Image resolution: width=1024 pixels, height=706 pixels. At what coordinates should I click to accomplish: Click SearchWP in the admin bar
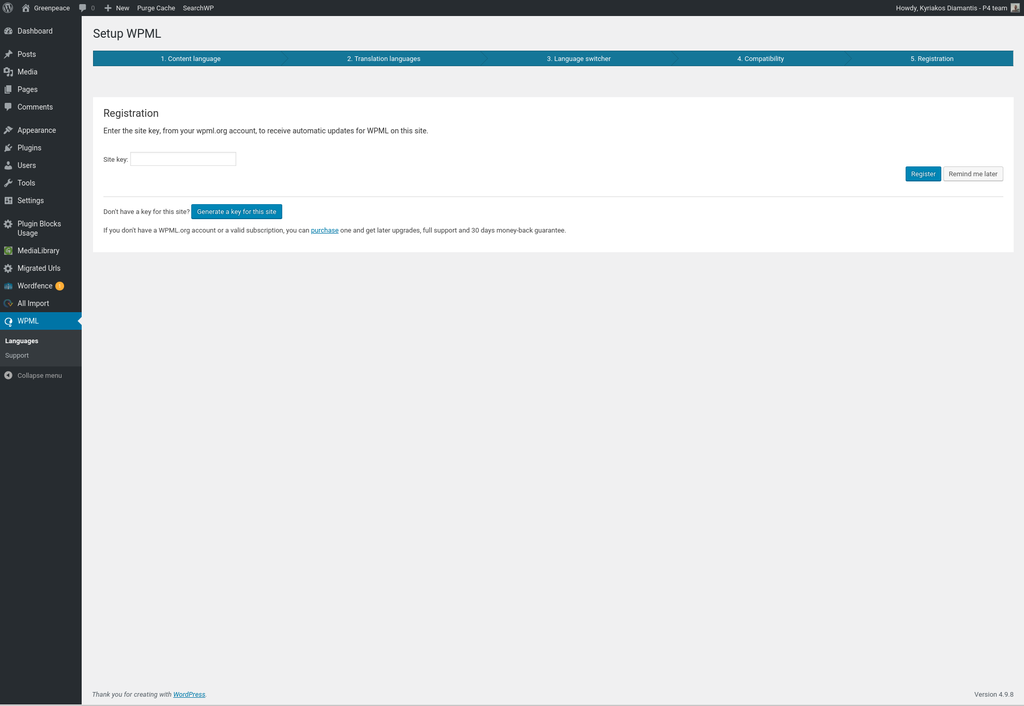(199, 8)
